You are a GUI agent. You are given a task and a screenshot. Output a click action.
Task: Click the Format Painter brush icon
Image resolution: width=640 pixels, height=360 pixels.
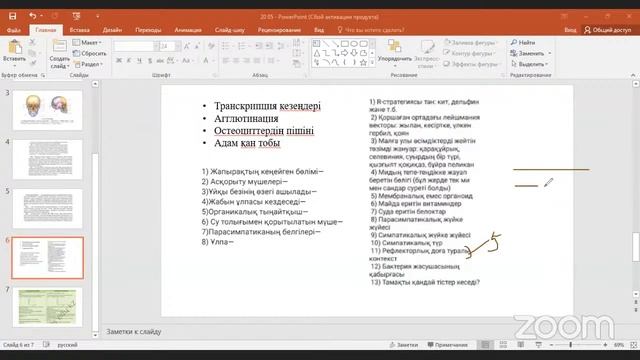click(33, 63)
